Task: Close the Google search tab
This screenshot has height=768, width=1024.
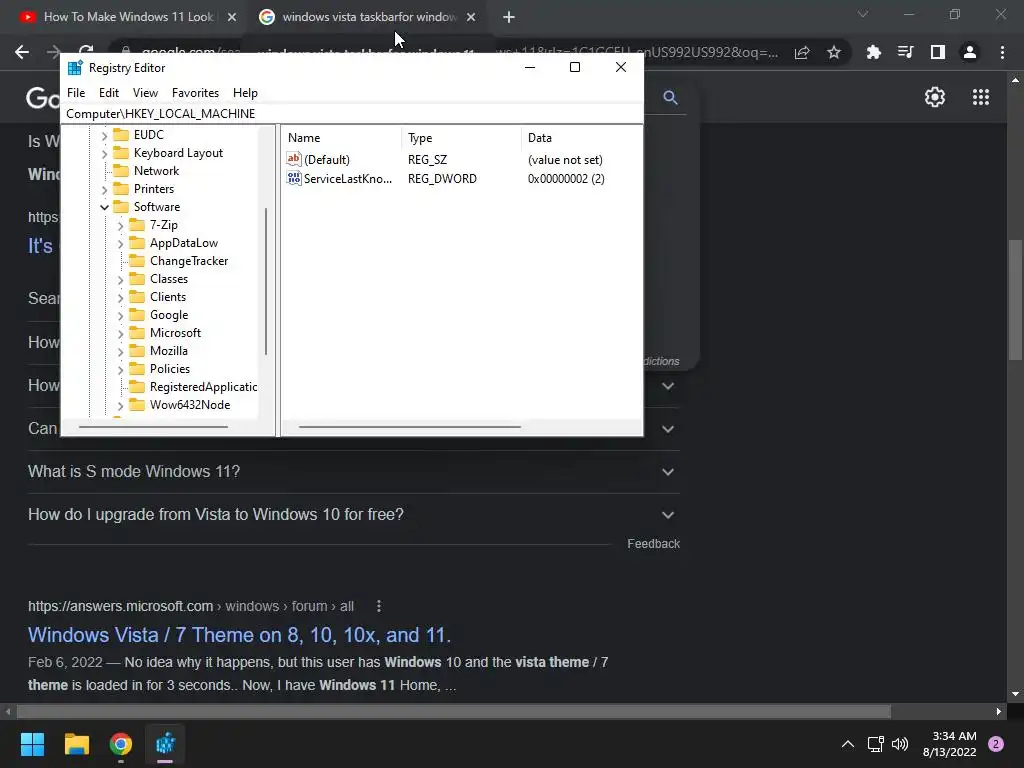Action: (471, 17)
